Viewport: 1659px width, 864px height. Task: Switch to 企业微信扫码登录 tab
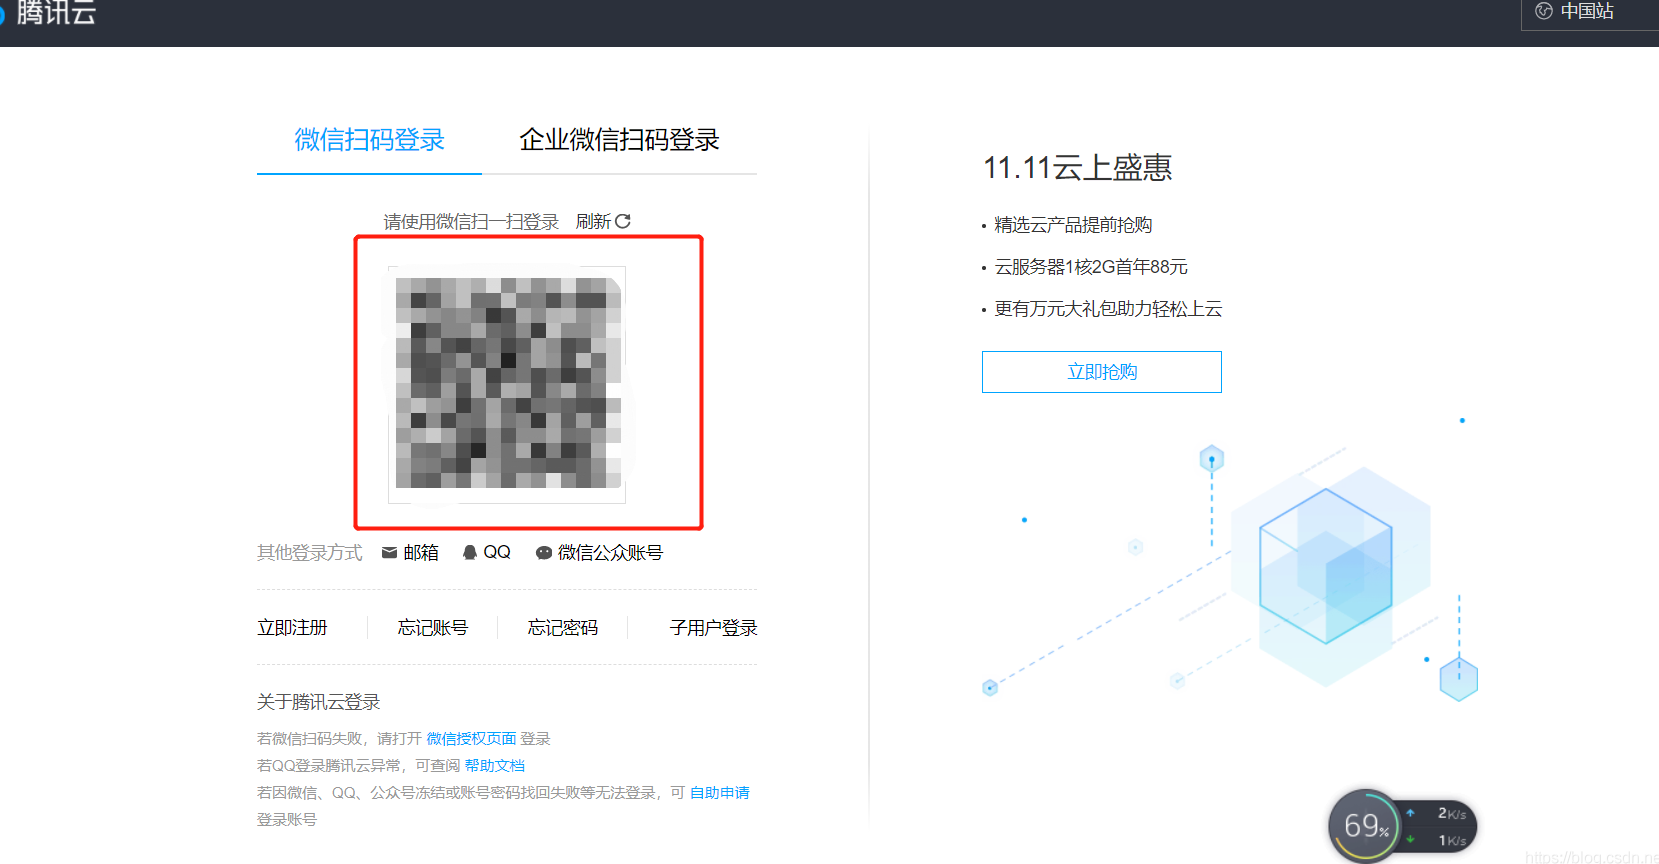[x=619, y=140]
